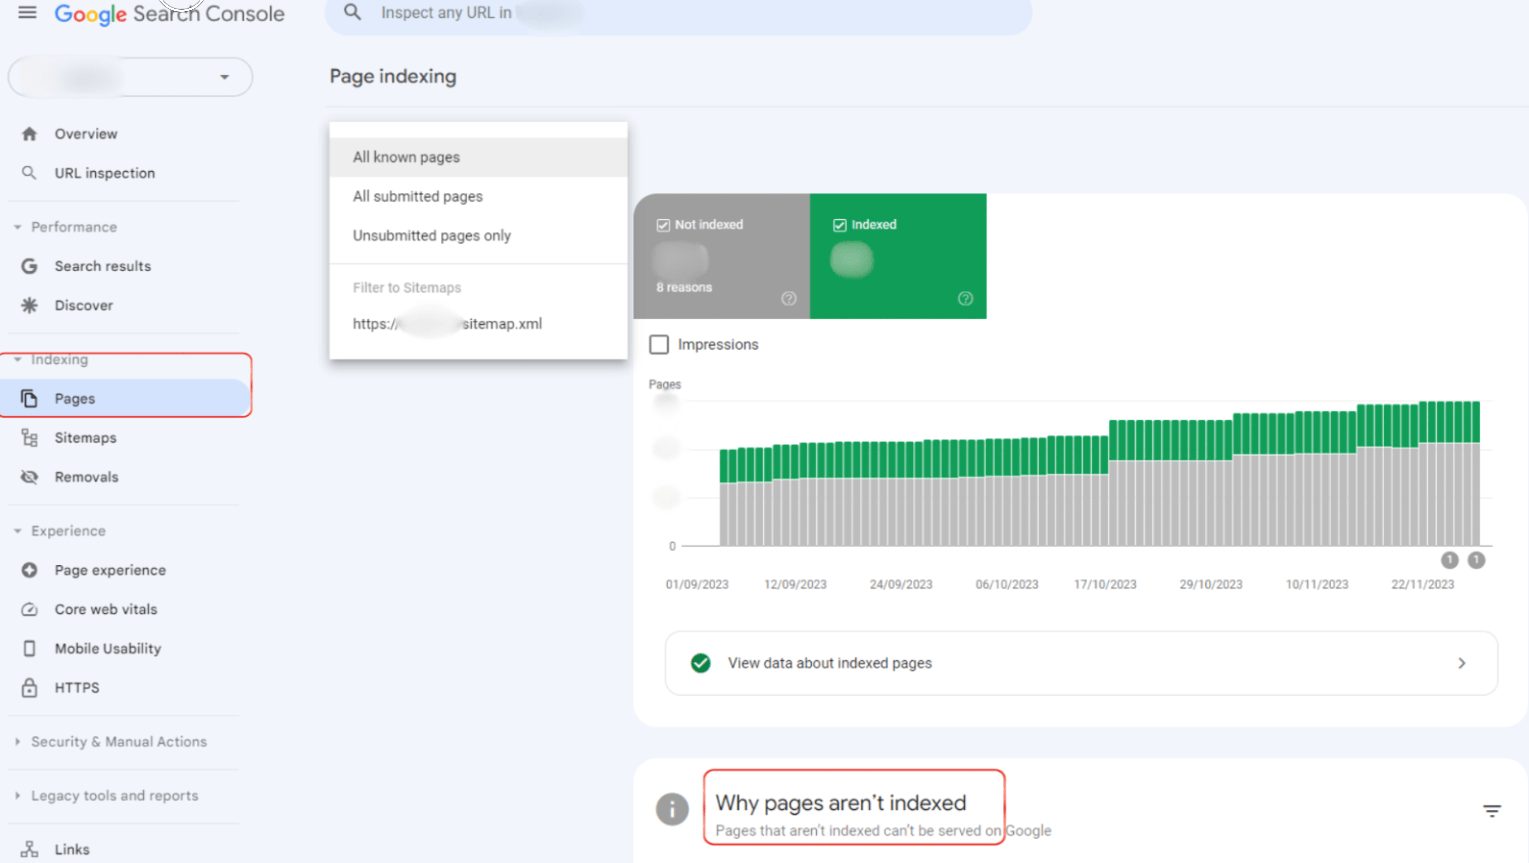Expand Security & Manual Actions section
The height and width of the screenshot is (863, 1529).
coord(17,742)
